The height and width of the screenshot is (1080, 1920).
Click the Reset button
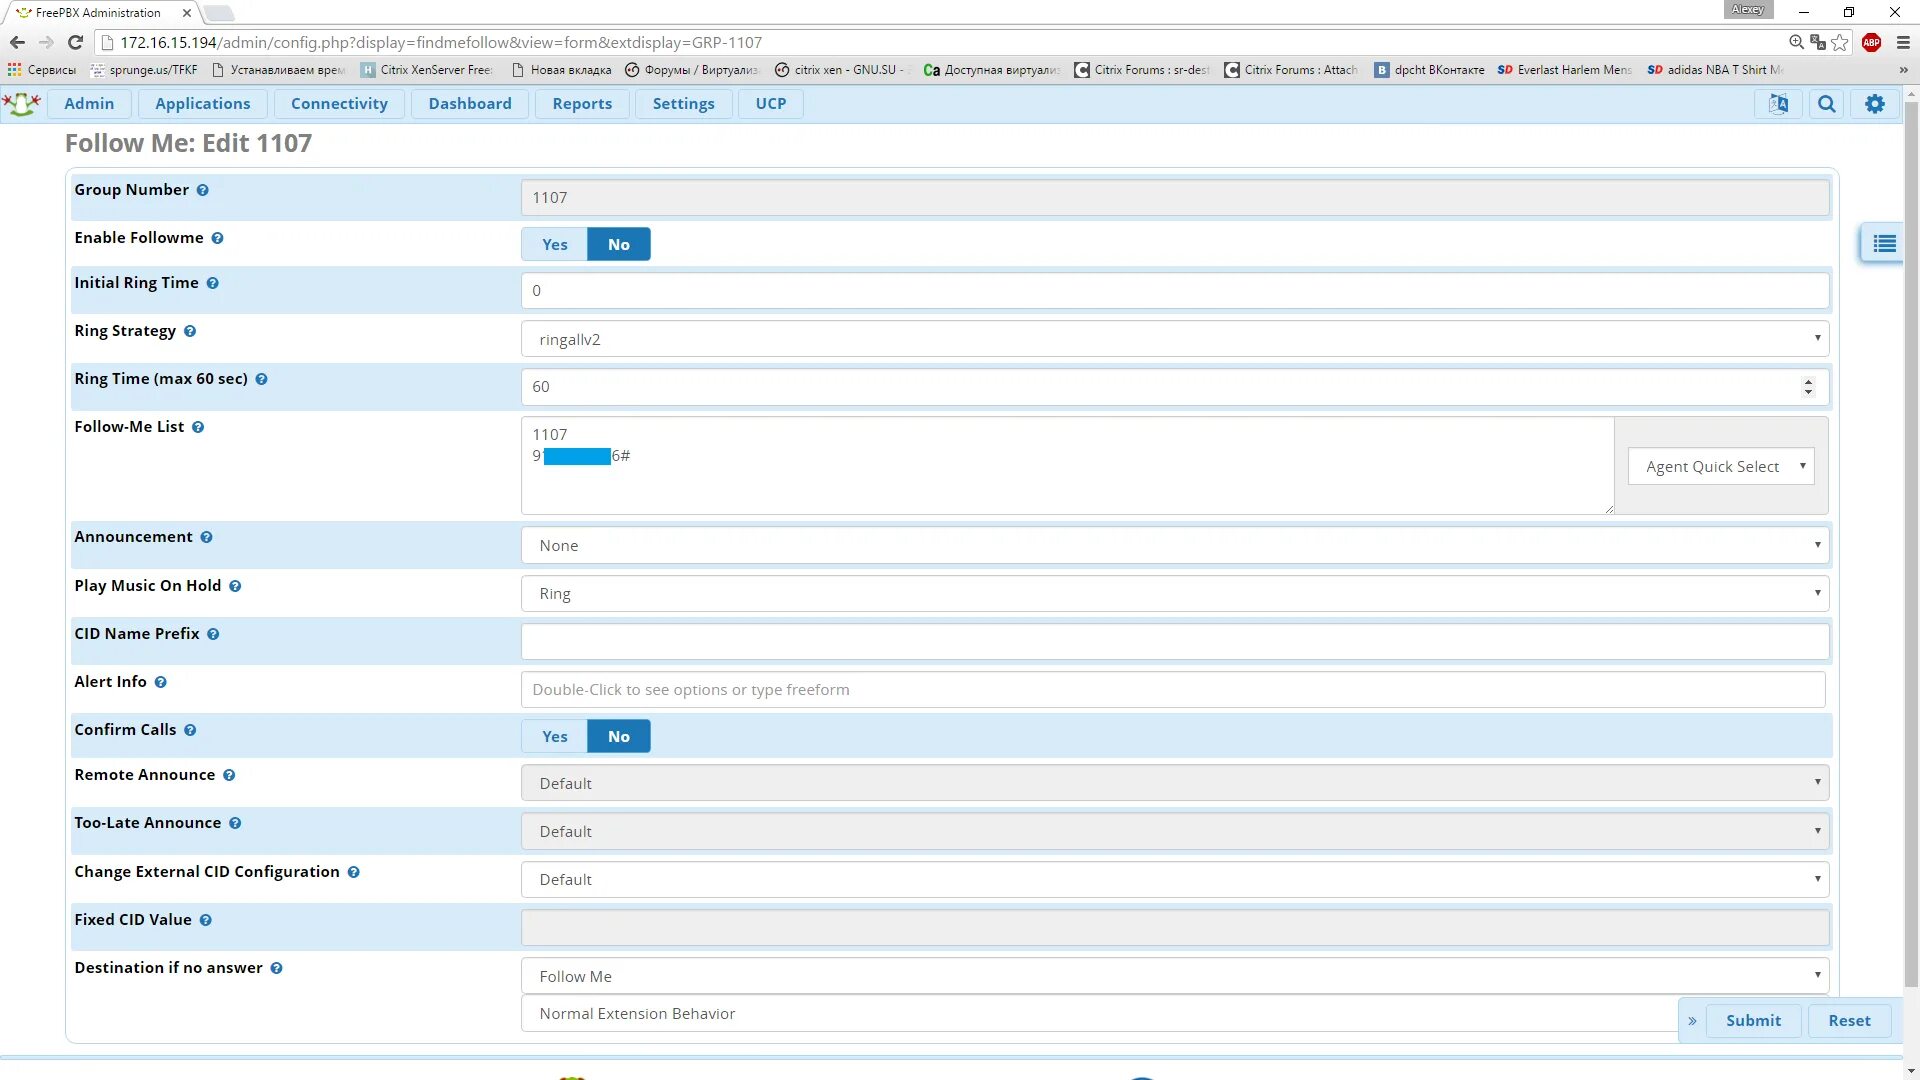(1848, 1020)
